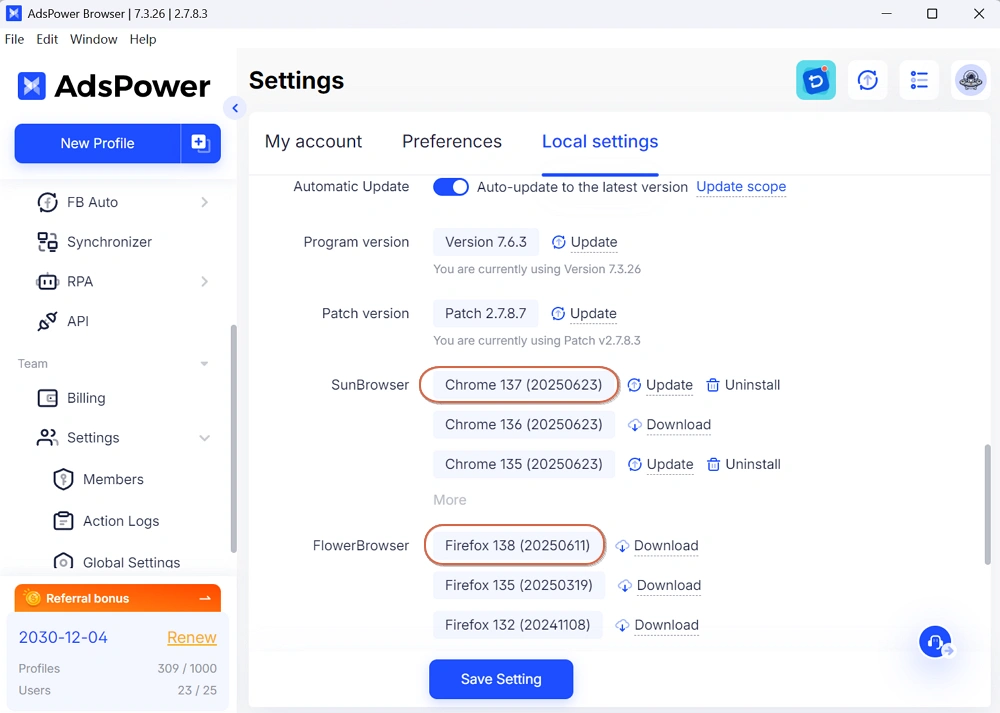
Task: Click the update icon for Program version
Action: click(559, 242)
